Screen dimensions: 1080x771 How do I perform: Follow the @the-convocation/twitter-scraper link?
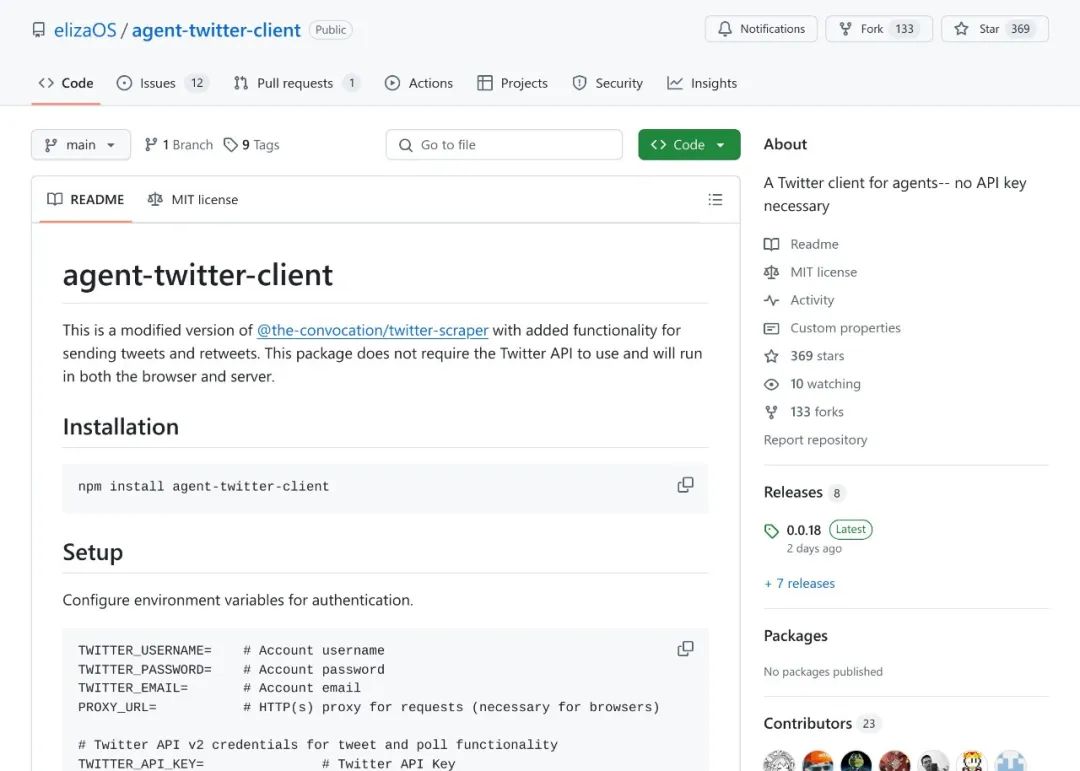pos(373,331)
